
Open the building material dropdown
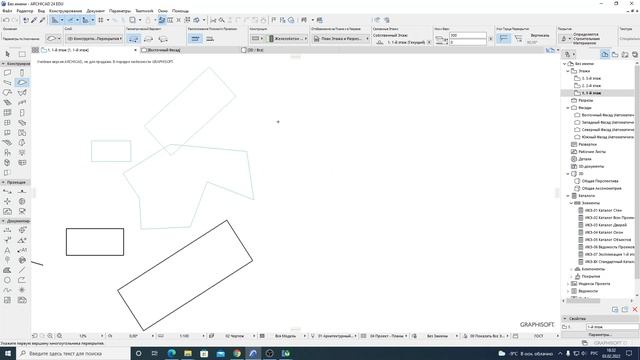click(288, 38)
